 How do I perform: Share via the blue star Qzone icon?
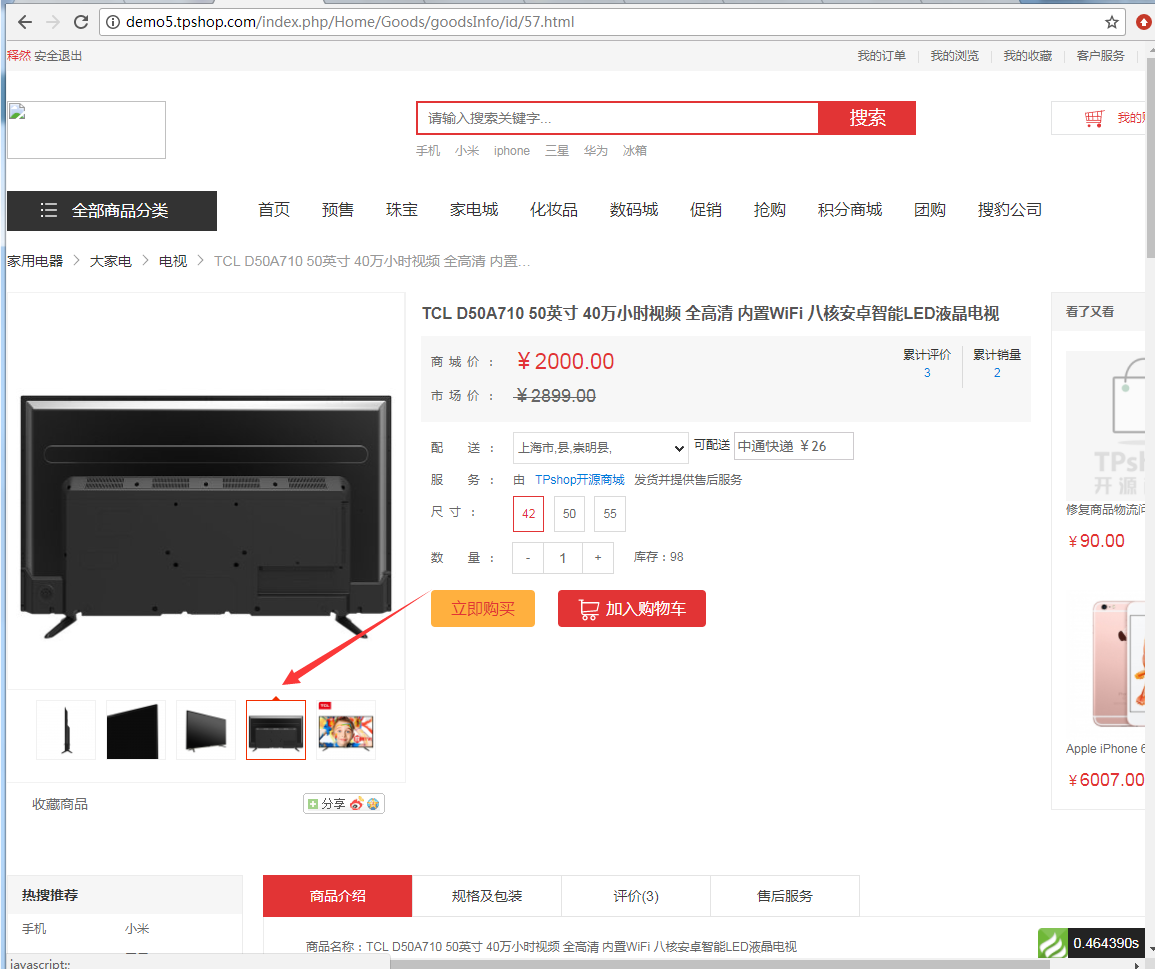point(373,804)
